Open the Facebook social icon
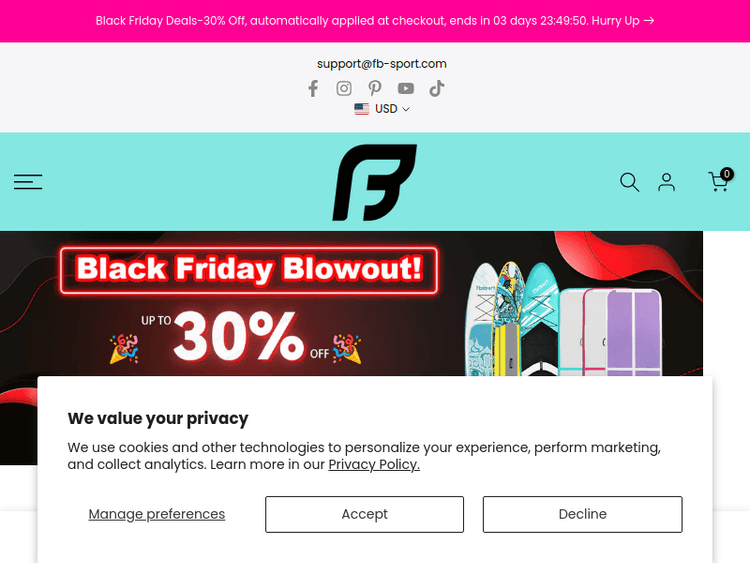The image size is (750, 563). [313, 88]
